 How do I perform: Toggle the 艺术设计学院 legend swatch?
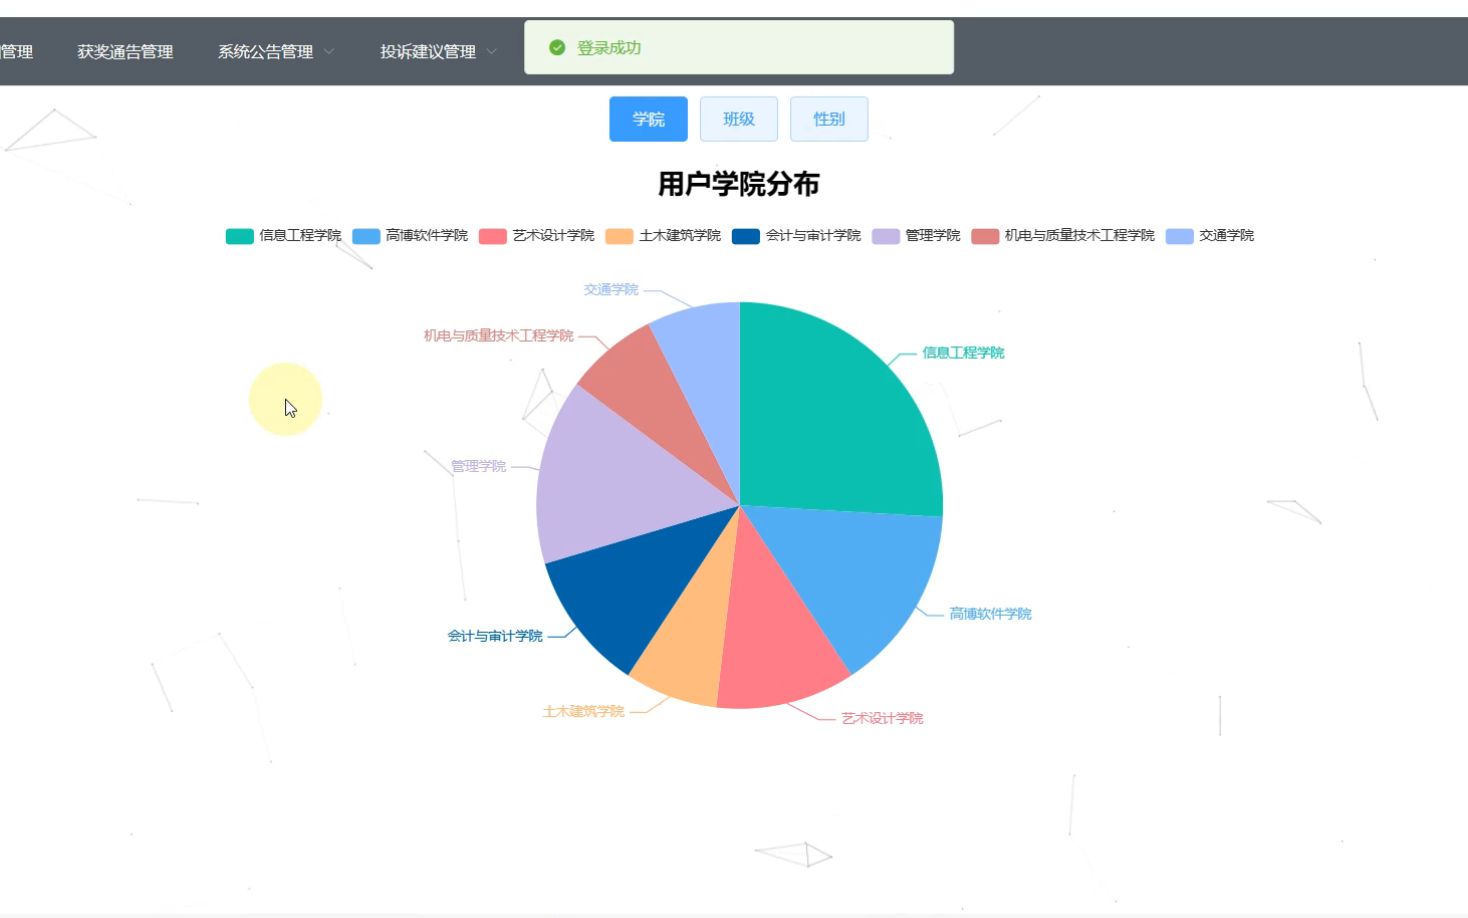[x=493, y=236]
